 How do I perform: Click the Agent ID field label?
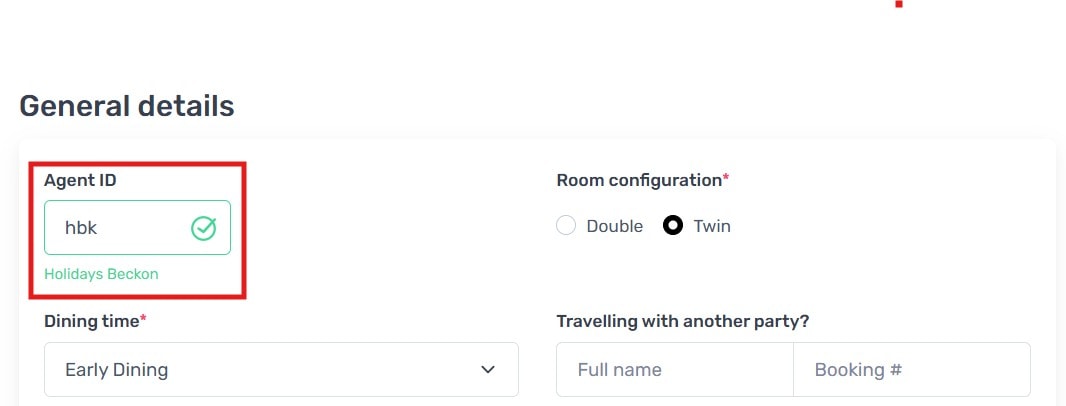coord(80,181)
